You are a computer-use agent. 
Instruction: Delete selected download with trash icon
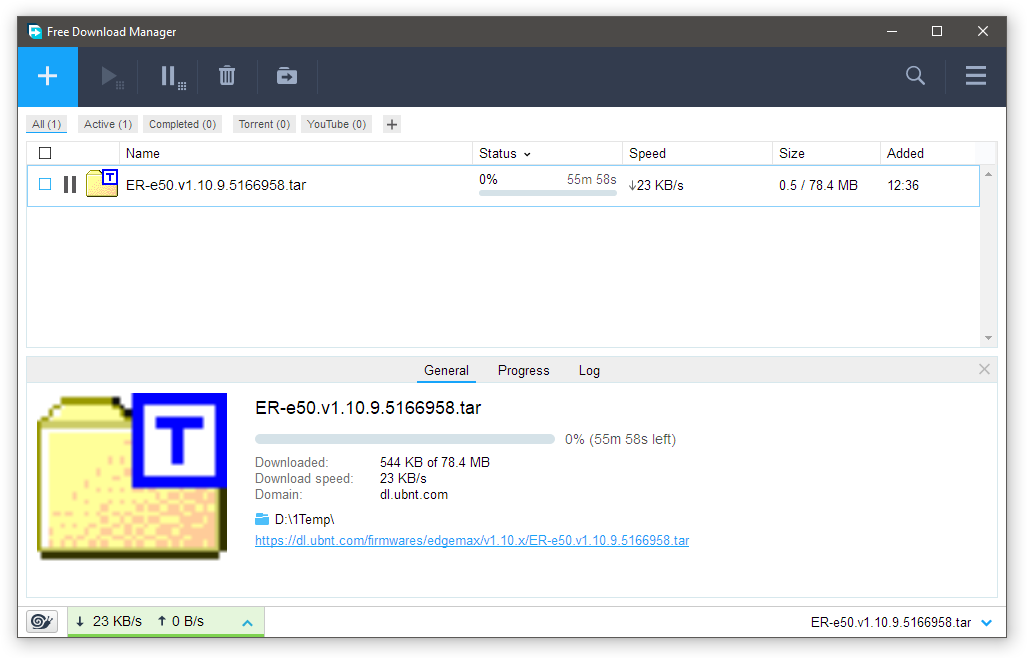click(227, 76)
